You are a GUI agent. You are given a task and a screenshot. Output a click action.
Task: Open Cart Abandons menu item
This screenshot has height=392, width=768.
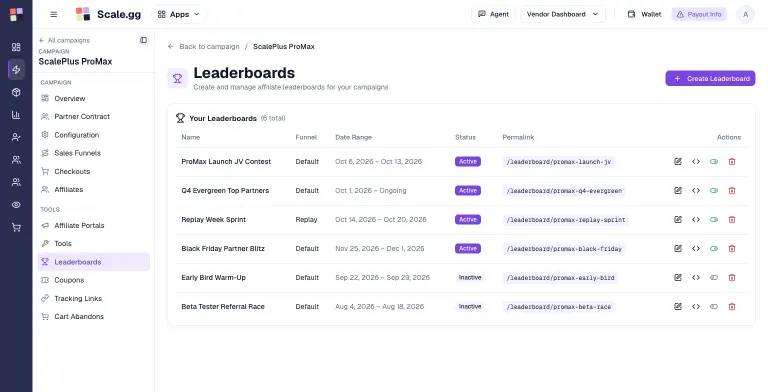(93, 317)
